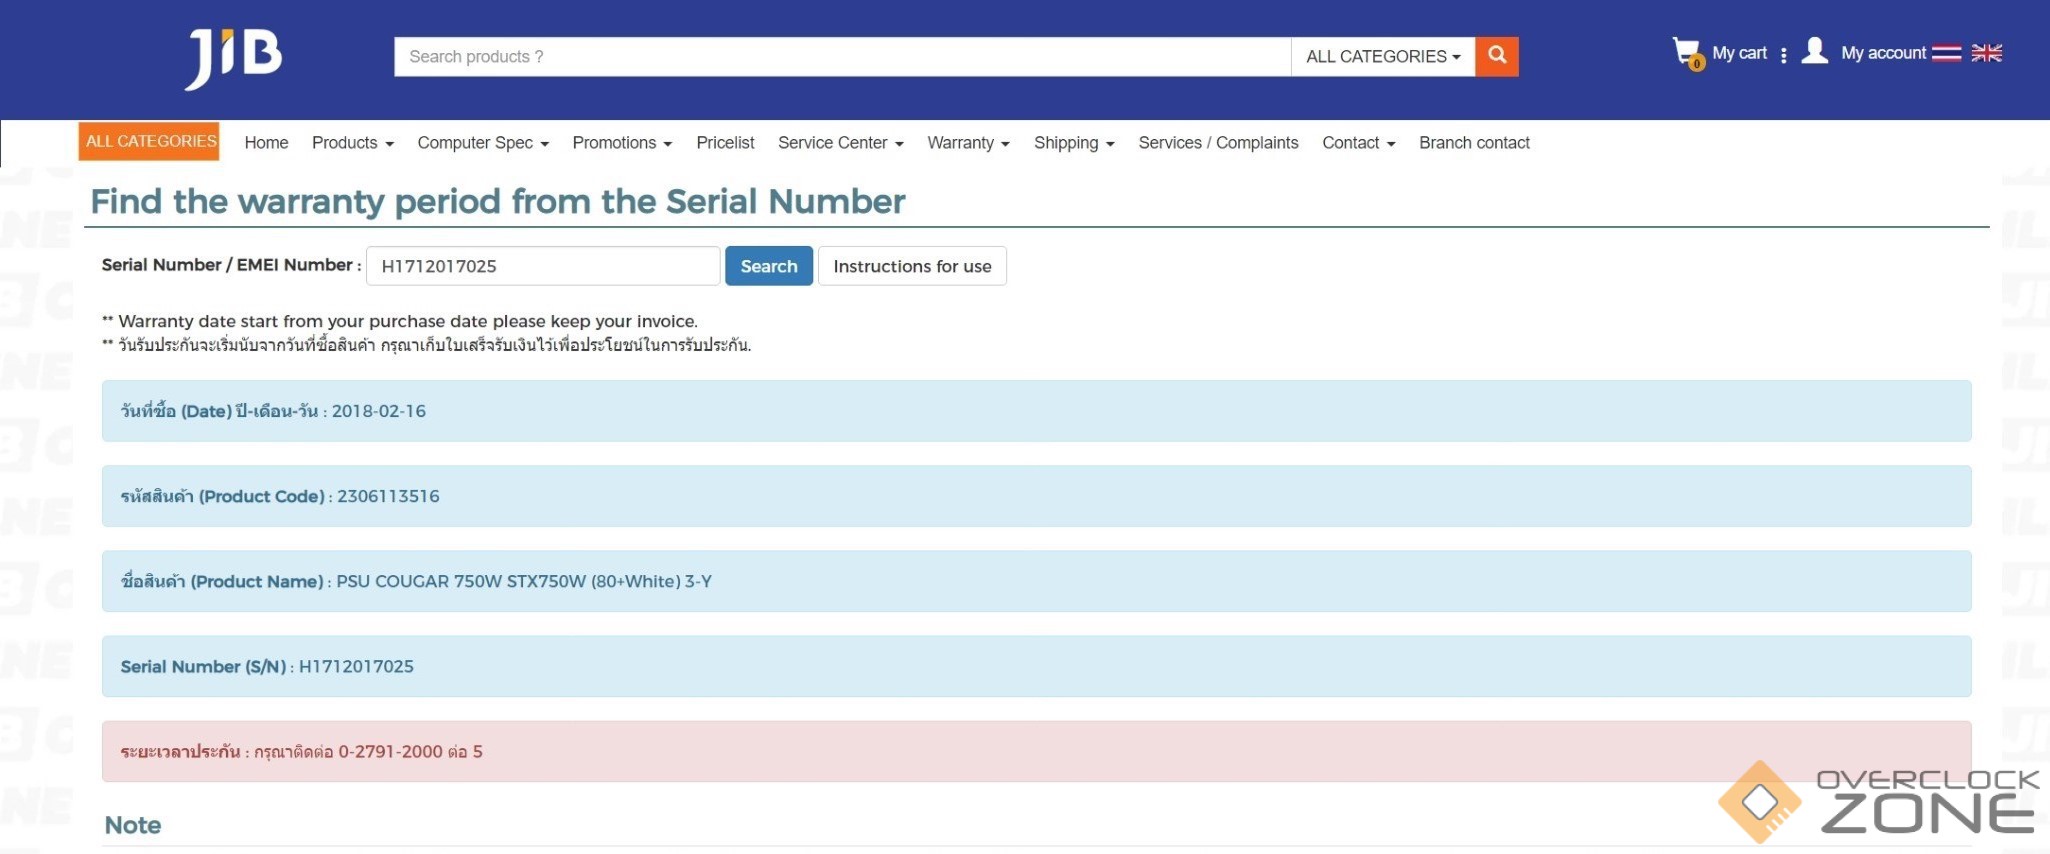The image size is (2050, 854).
Task: Click the orange search magnifier icon
Action: (x=1496, y=56)
